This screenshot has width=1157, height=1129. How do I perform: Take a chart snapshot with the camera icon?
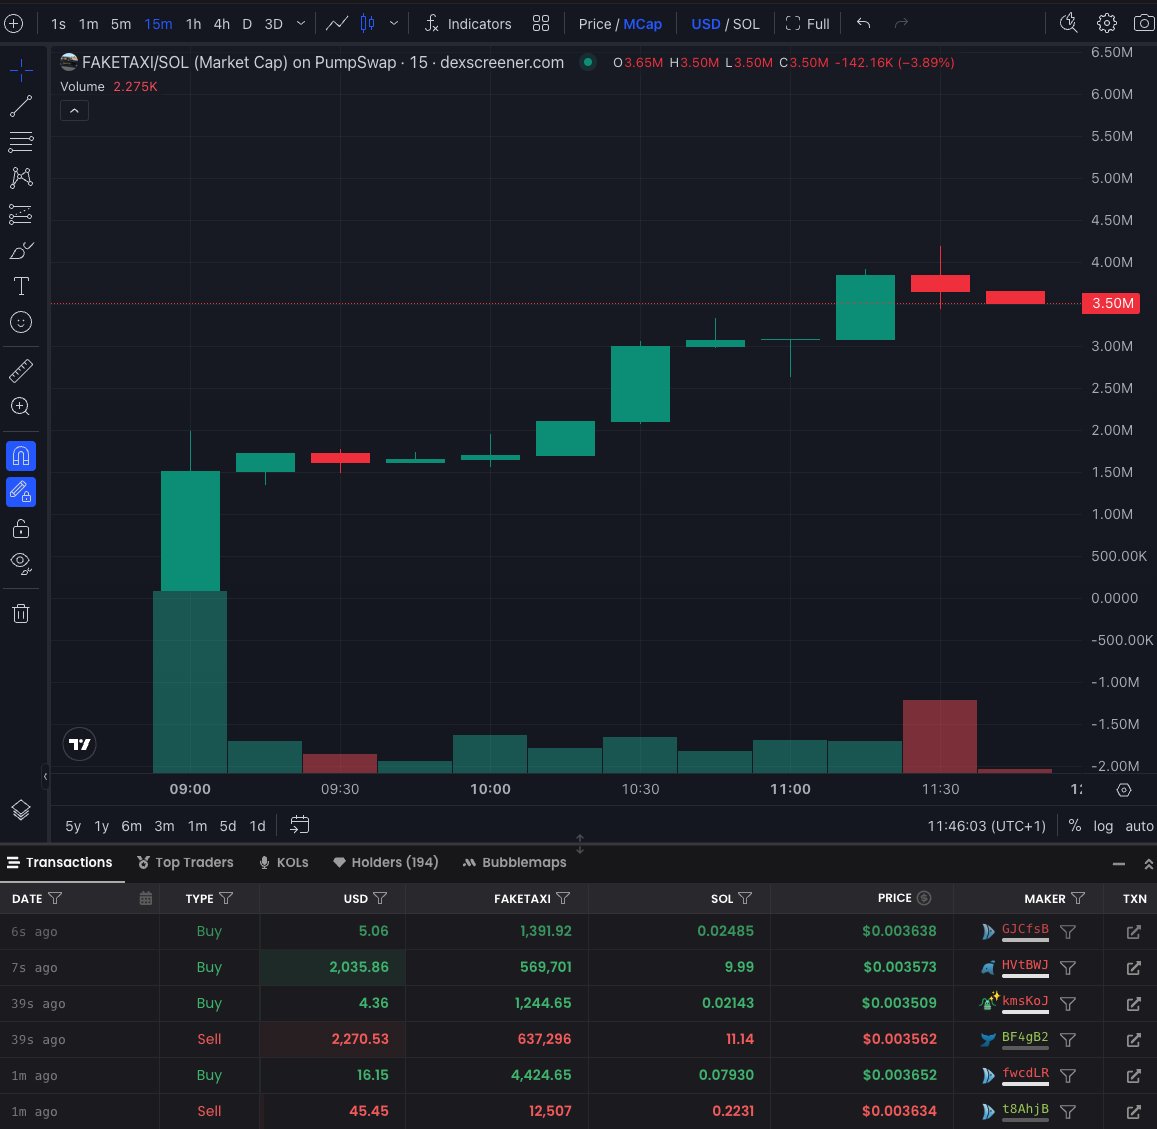tap(1144, 23)
